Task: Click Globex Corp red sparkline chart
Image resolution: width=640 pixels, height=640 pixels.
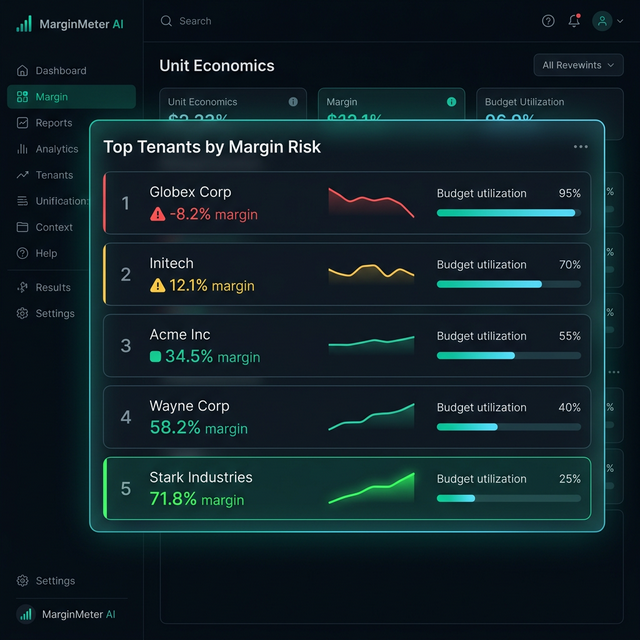Action: (x=371, y=202)
